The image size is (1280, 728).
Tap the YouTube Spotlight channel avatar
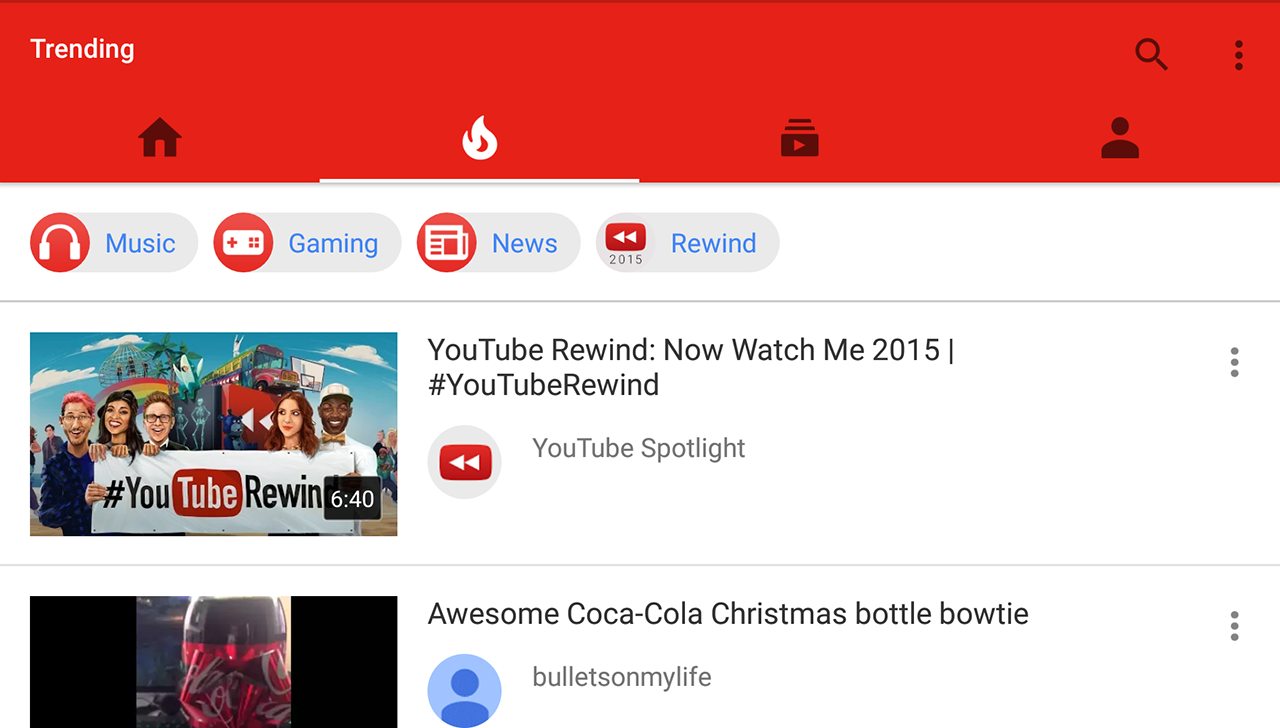(465, 462)
